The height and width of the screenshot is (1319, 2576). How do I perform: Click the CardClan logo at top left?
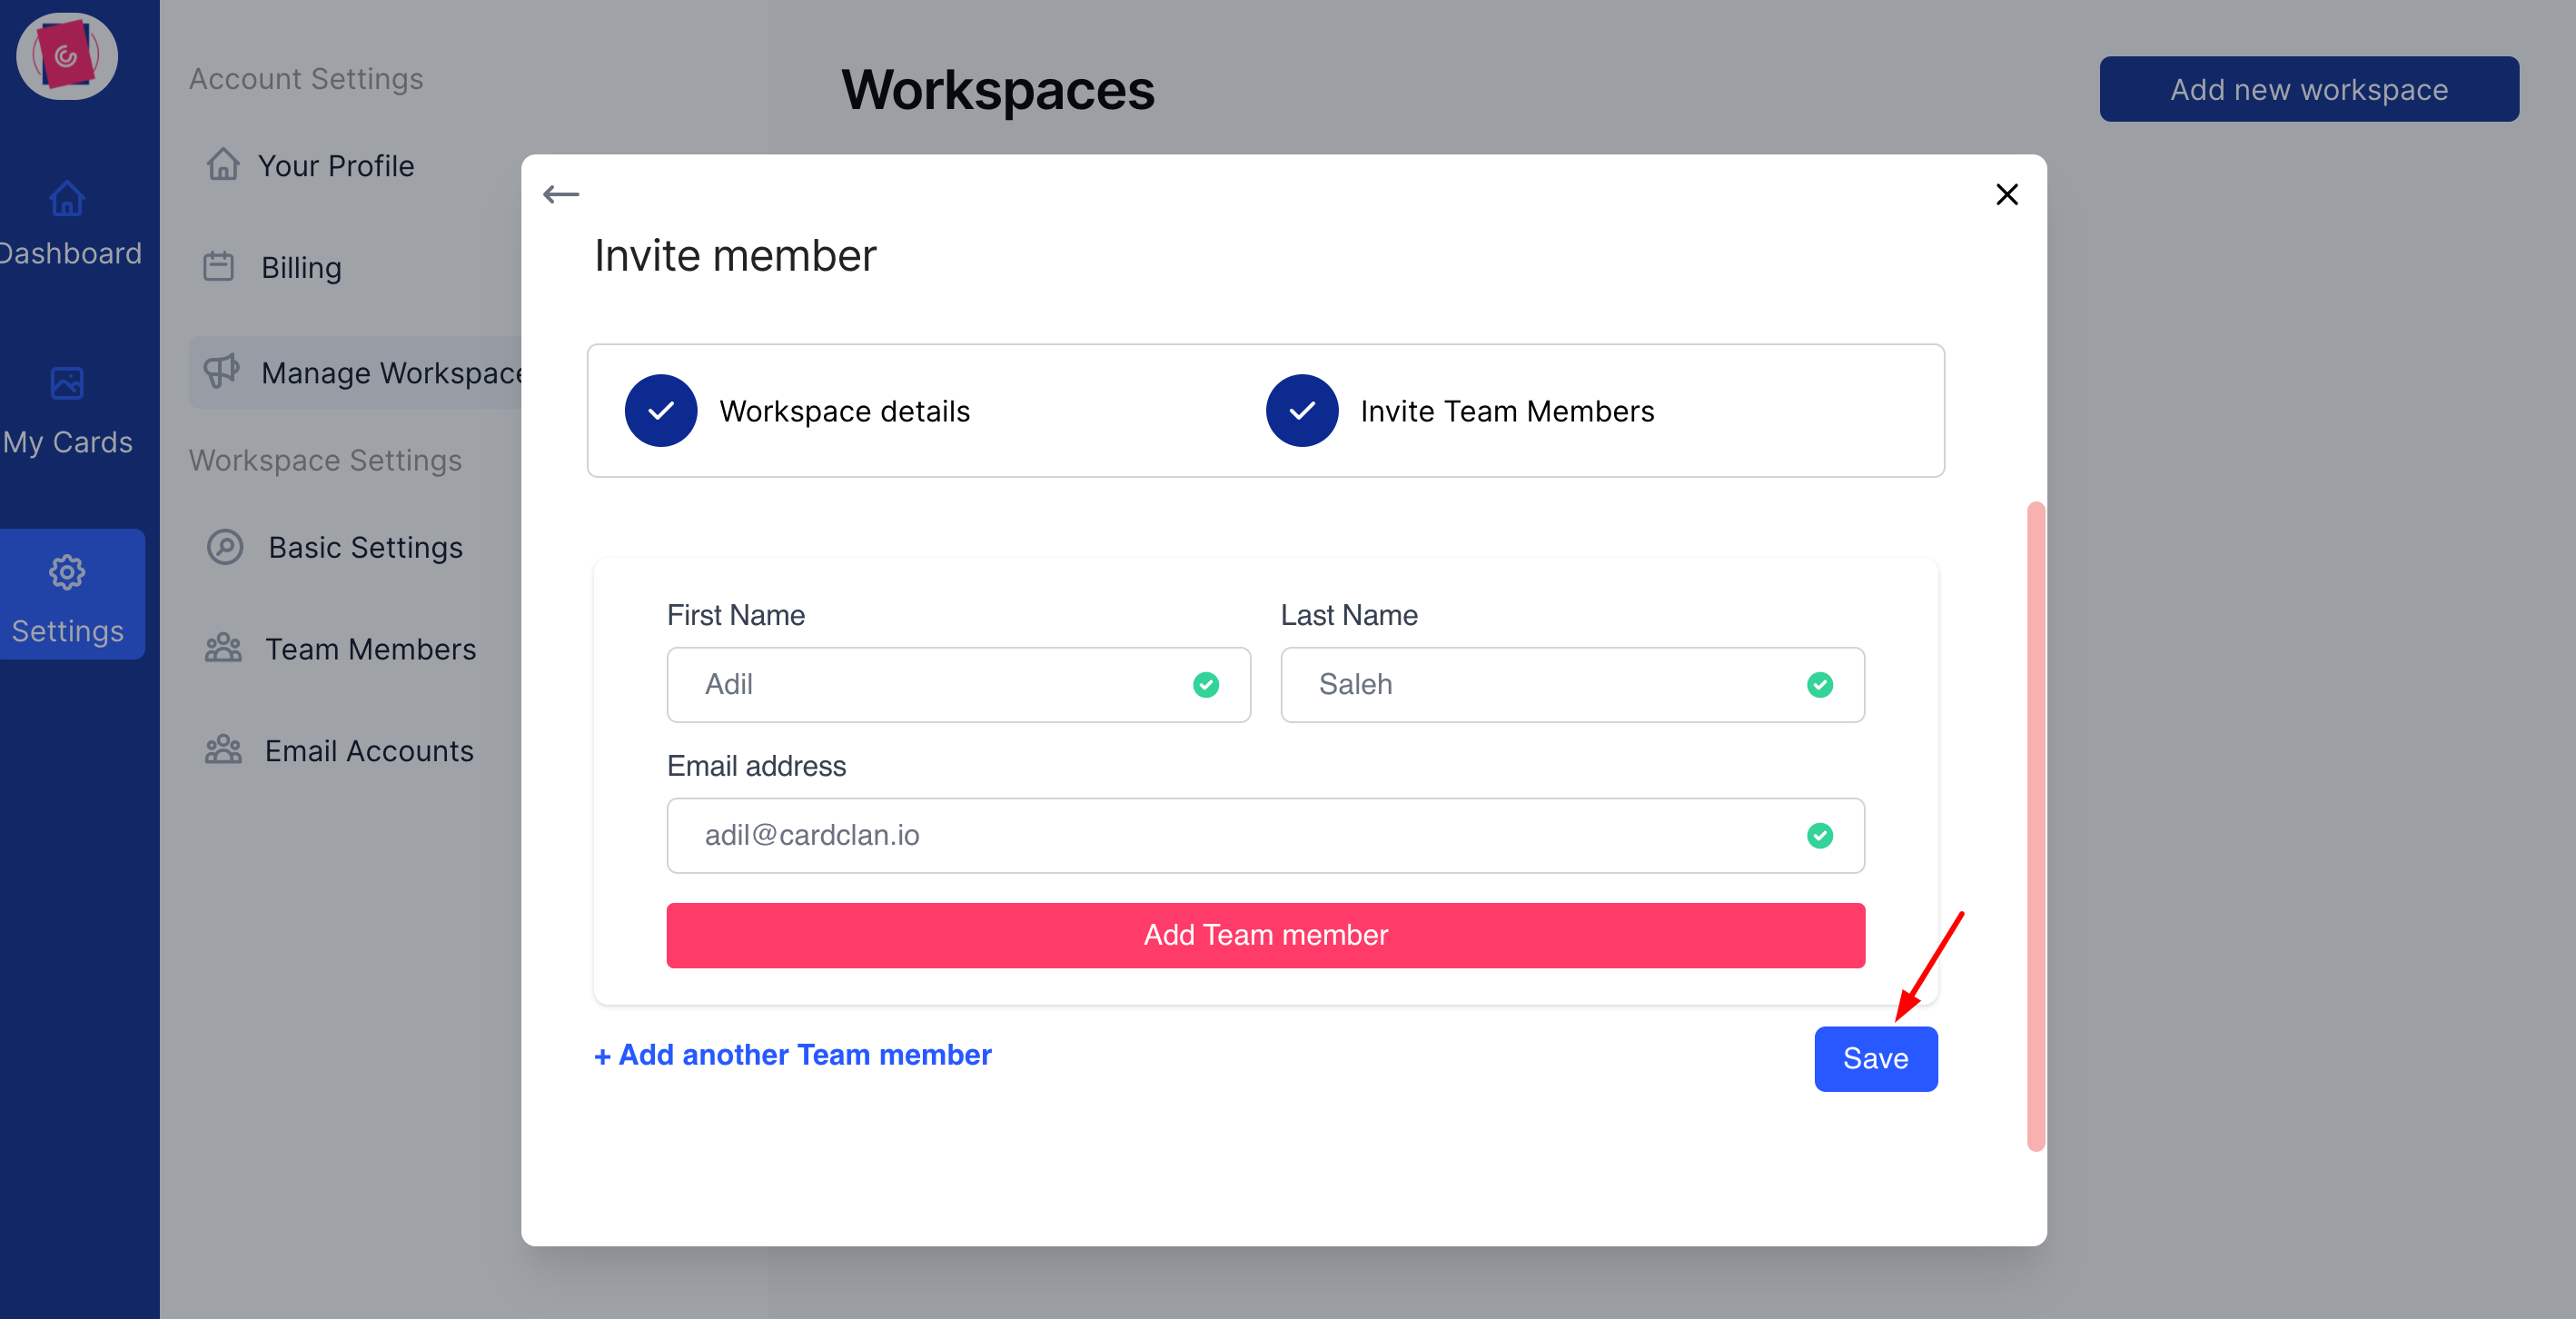click(66, 56)
